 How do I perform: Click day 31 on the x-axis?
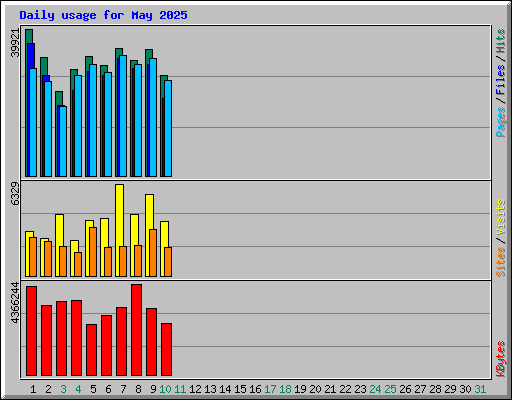480,389
